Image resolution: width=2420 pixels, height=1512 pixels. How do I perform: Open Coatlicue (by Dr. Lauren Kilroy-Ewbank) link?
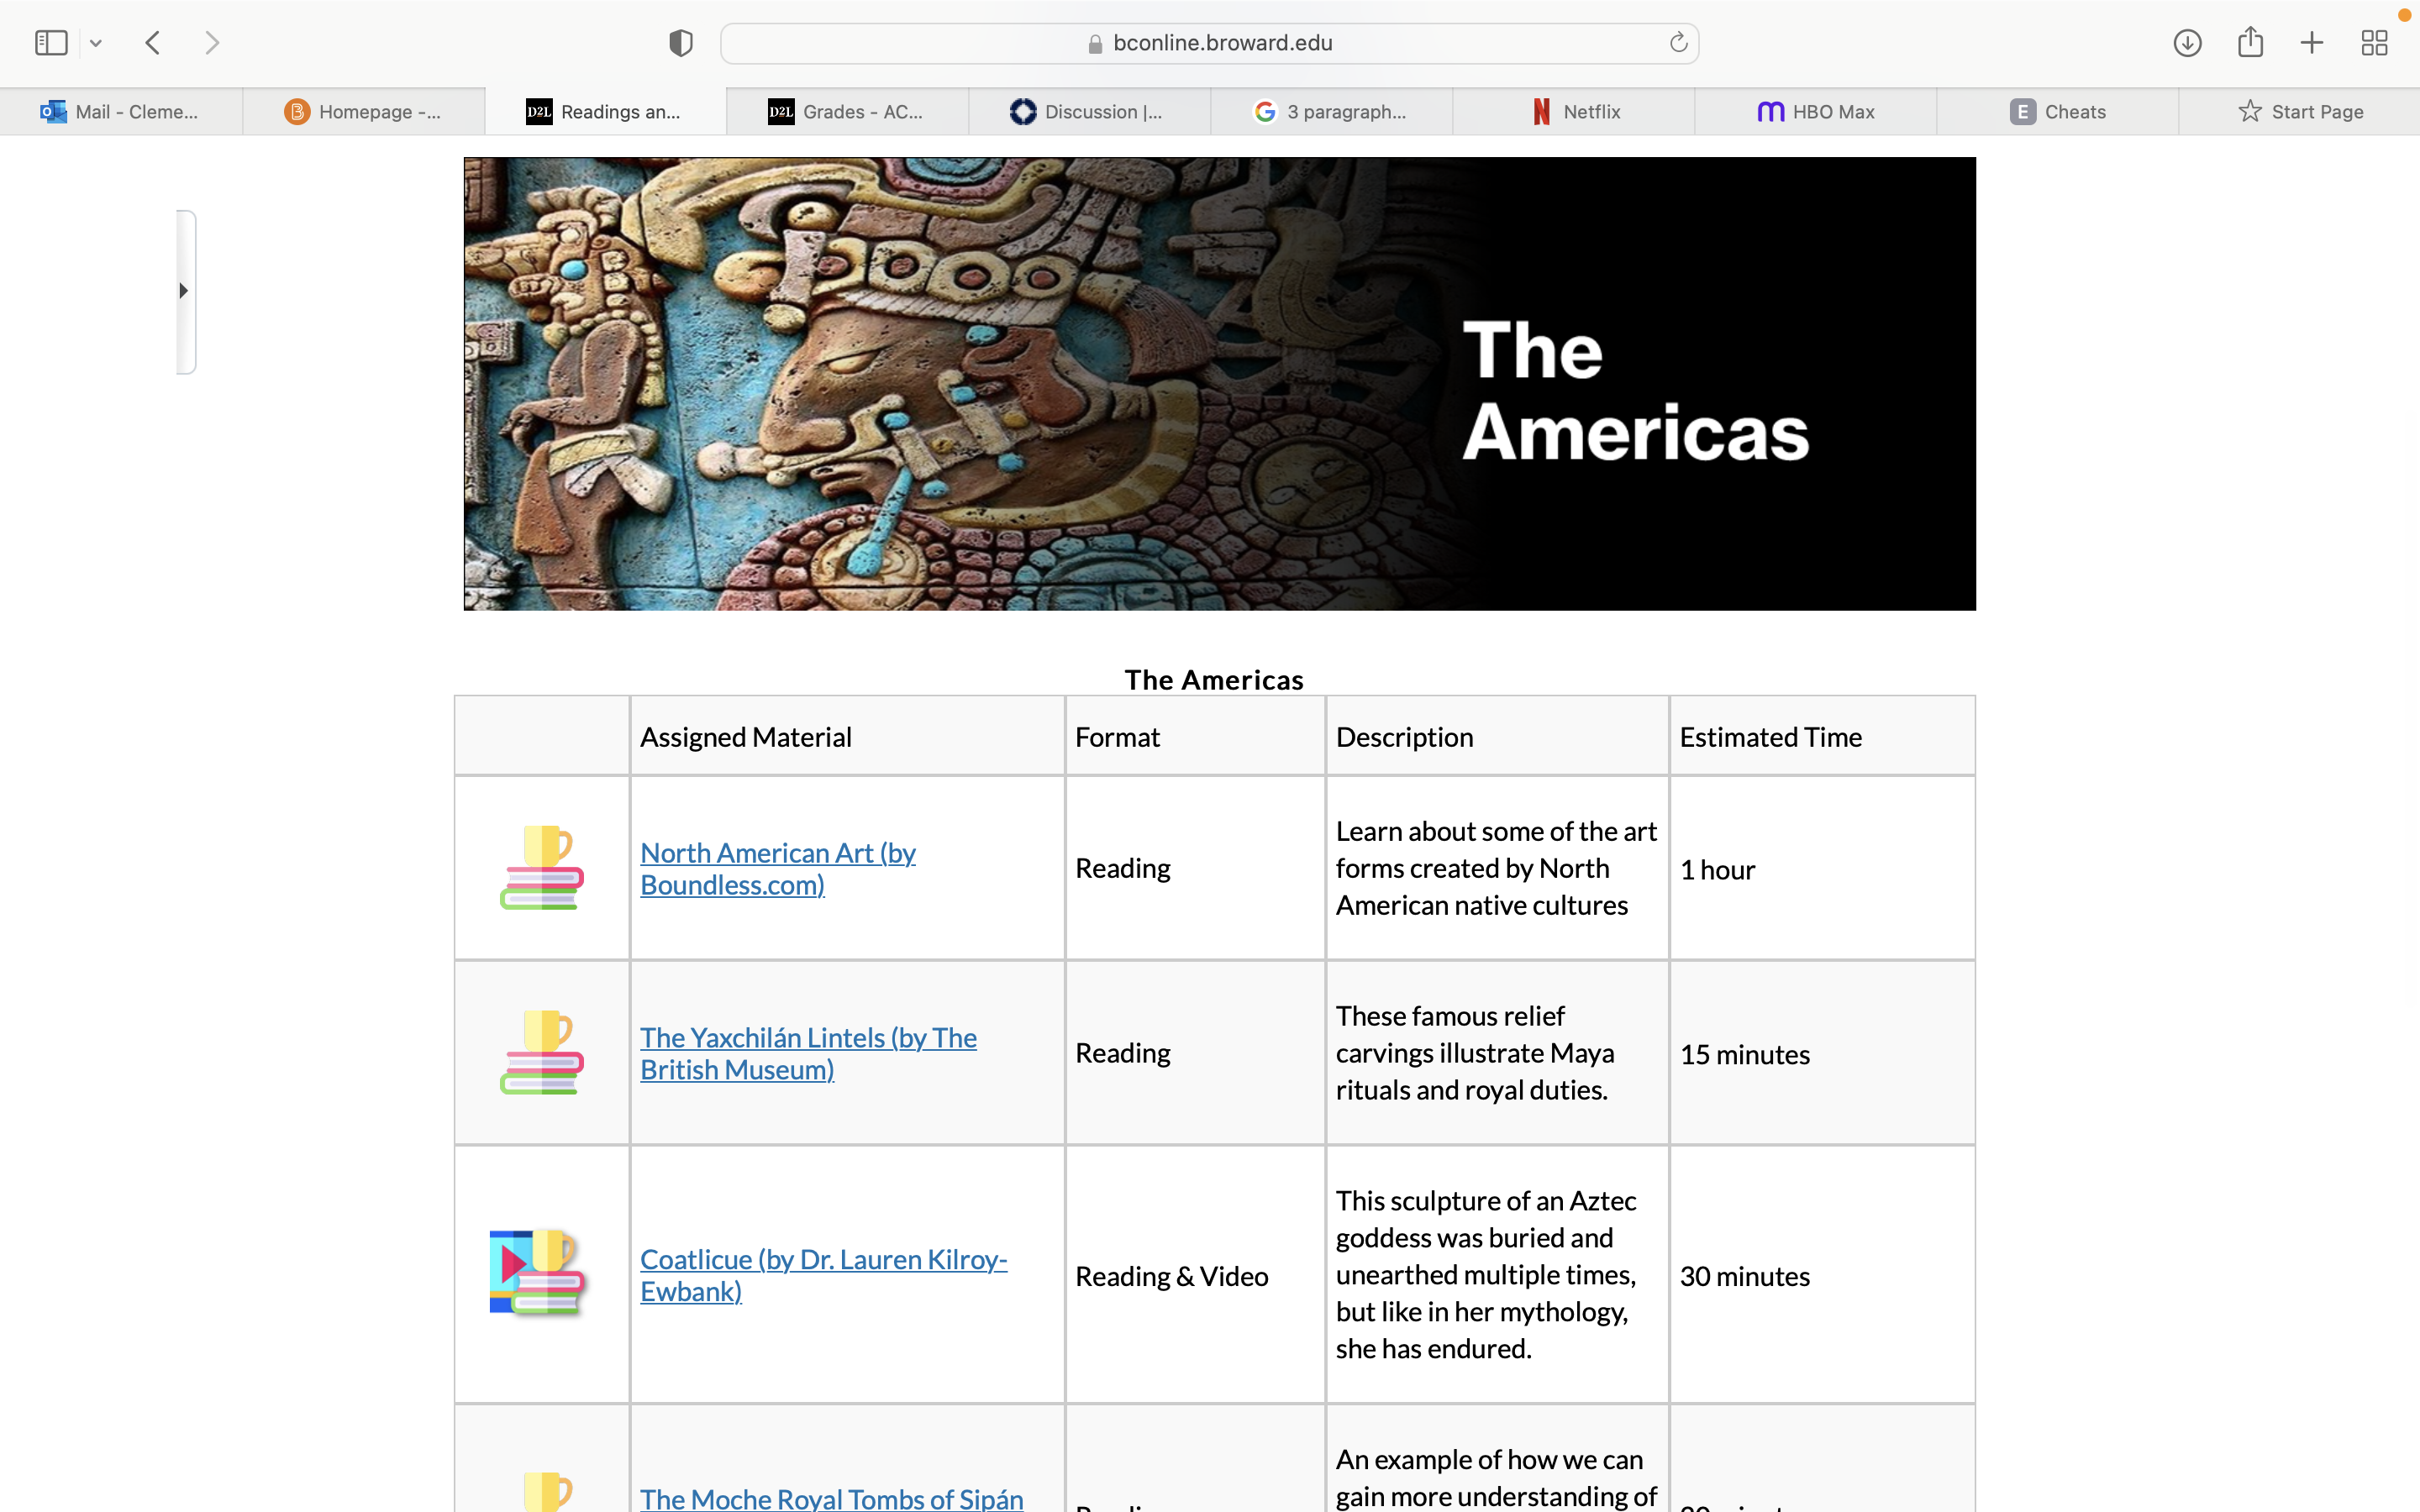pyautogui.click(x=823, y=1275)
